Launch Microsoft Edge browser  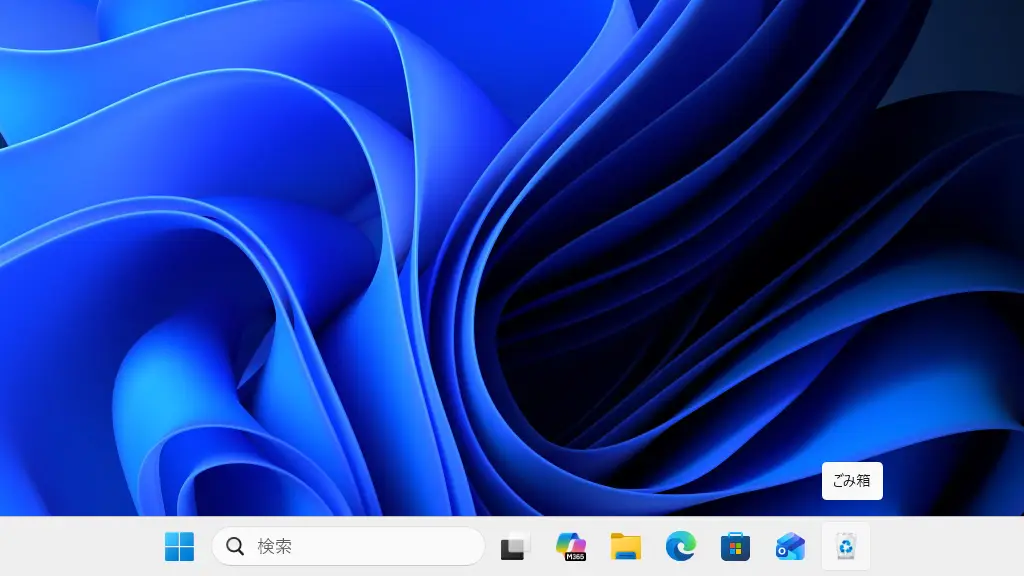[x=680, y=546]
